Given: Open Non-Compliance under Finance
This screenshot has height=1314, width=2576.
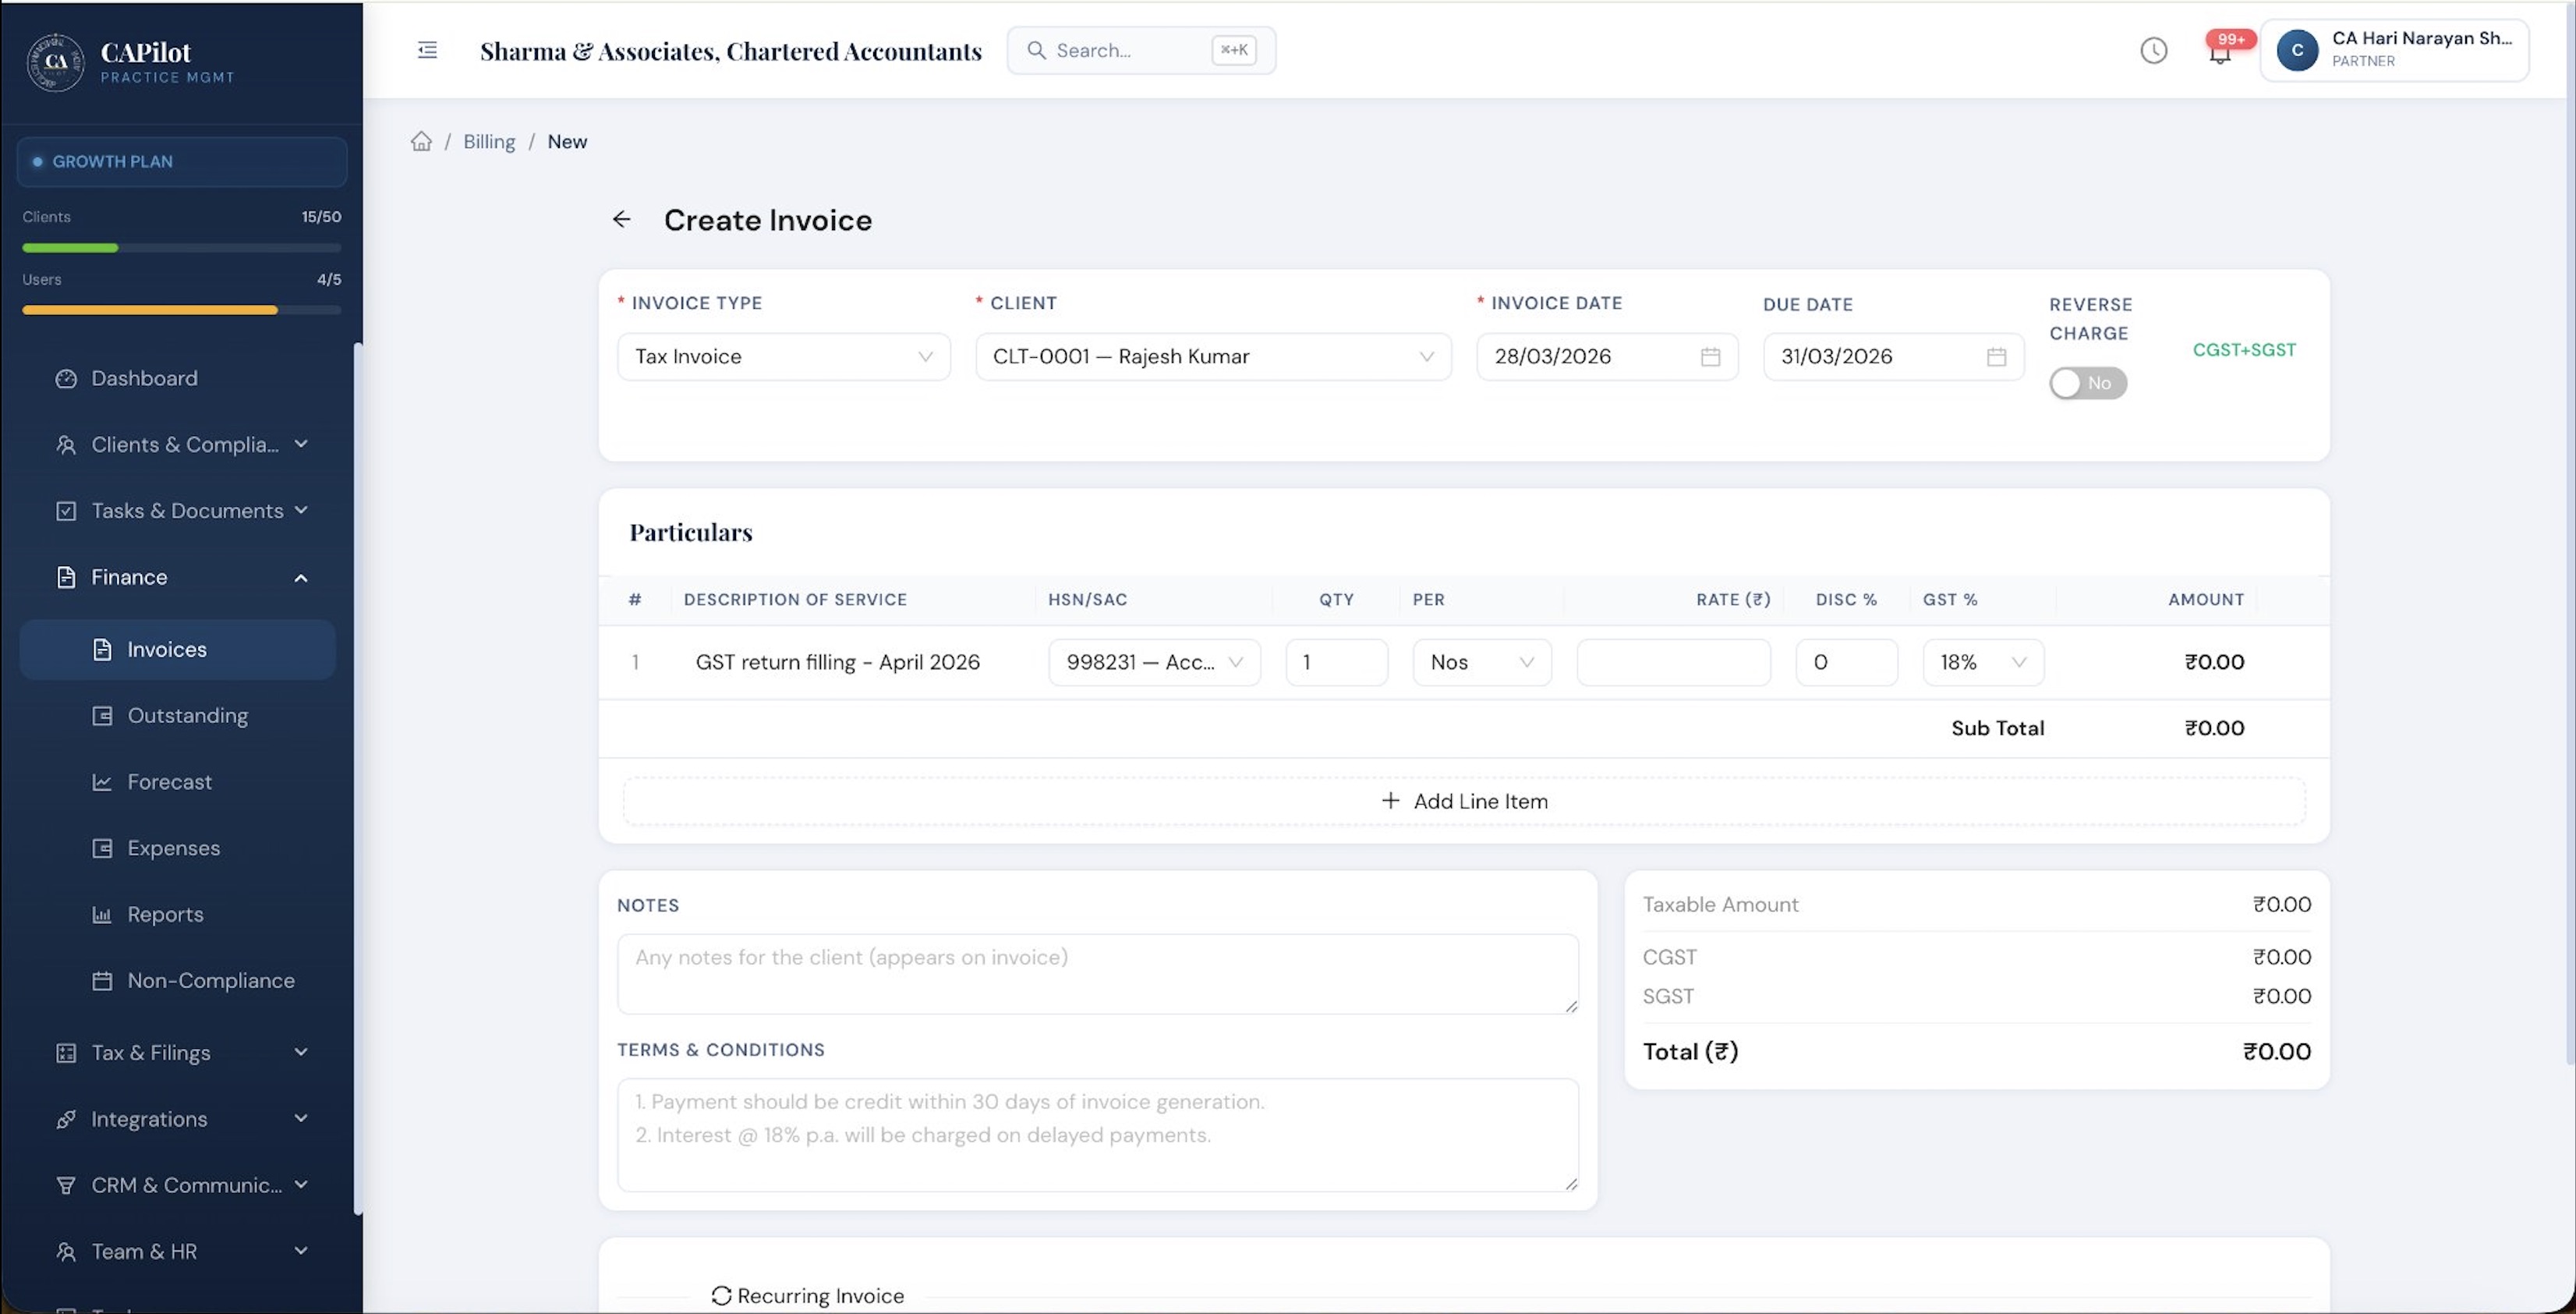Looking at the screenshot, I should pos(178,980).
